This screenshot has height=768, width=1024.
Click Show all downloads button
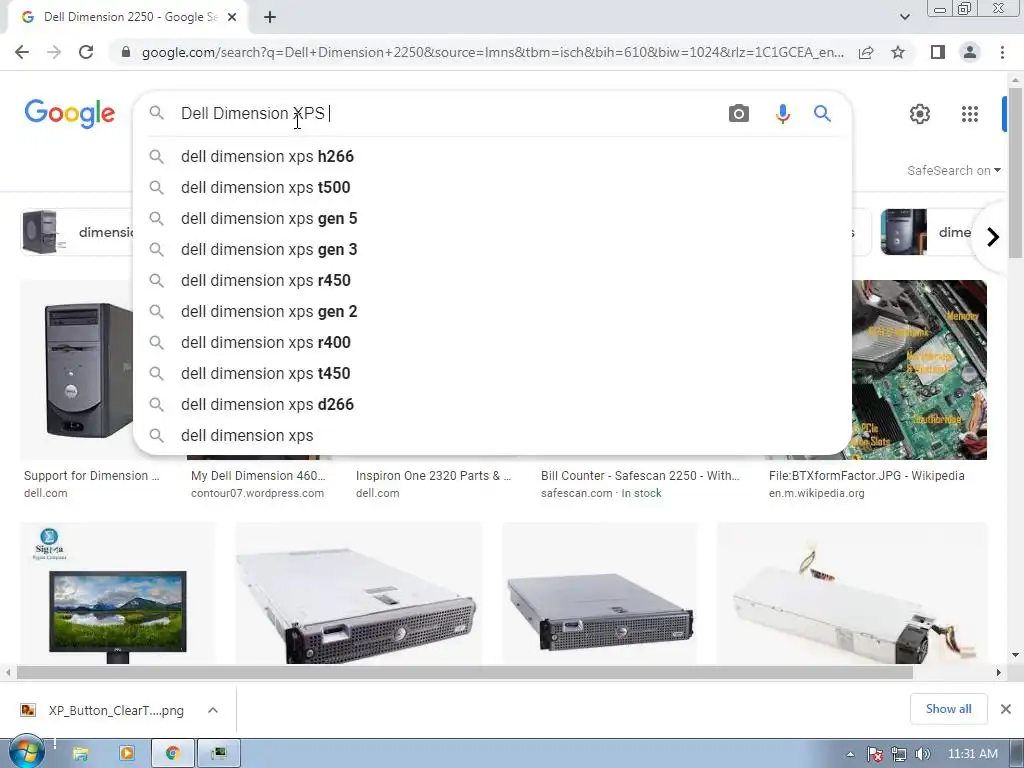coord(948,709)
